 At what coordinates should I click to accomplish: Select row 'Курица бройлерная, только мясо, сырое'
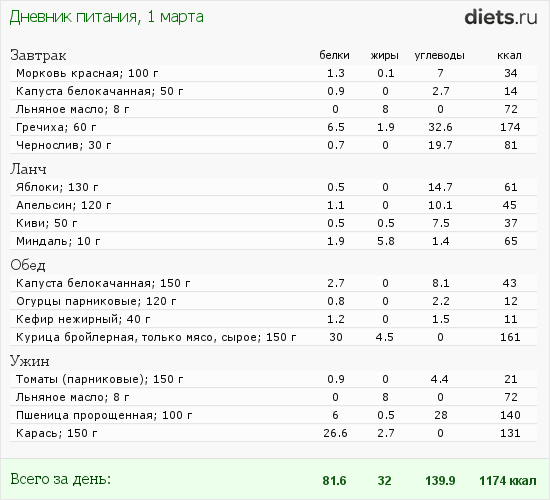tap(273, 337)
